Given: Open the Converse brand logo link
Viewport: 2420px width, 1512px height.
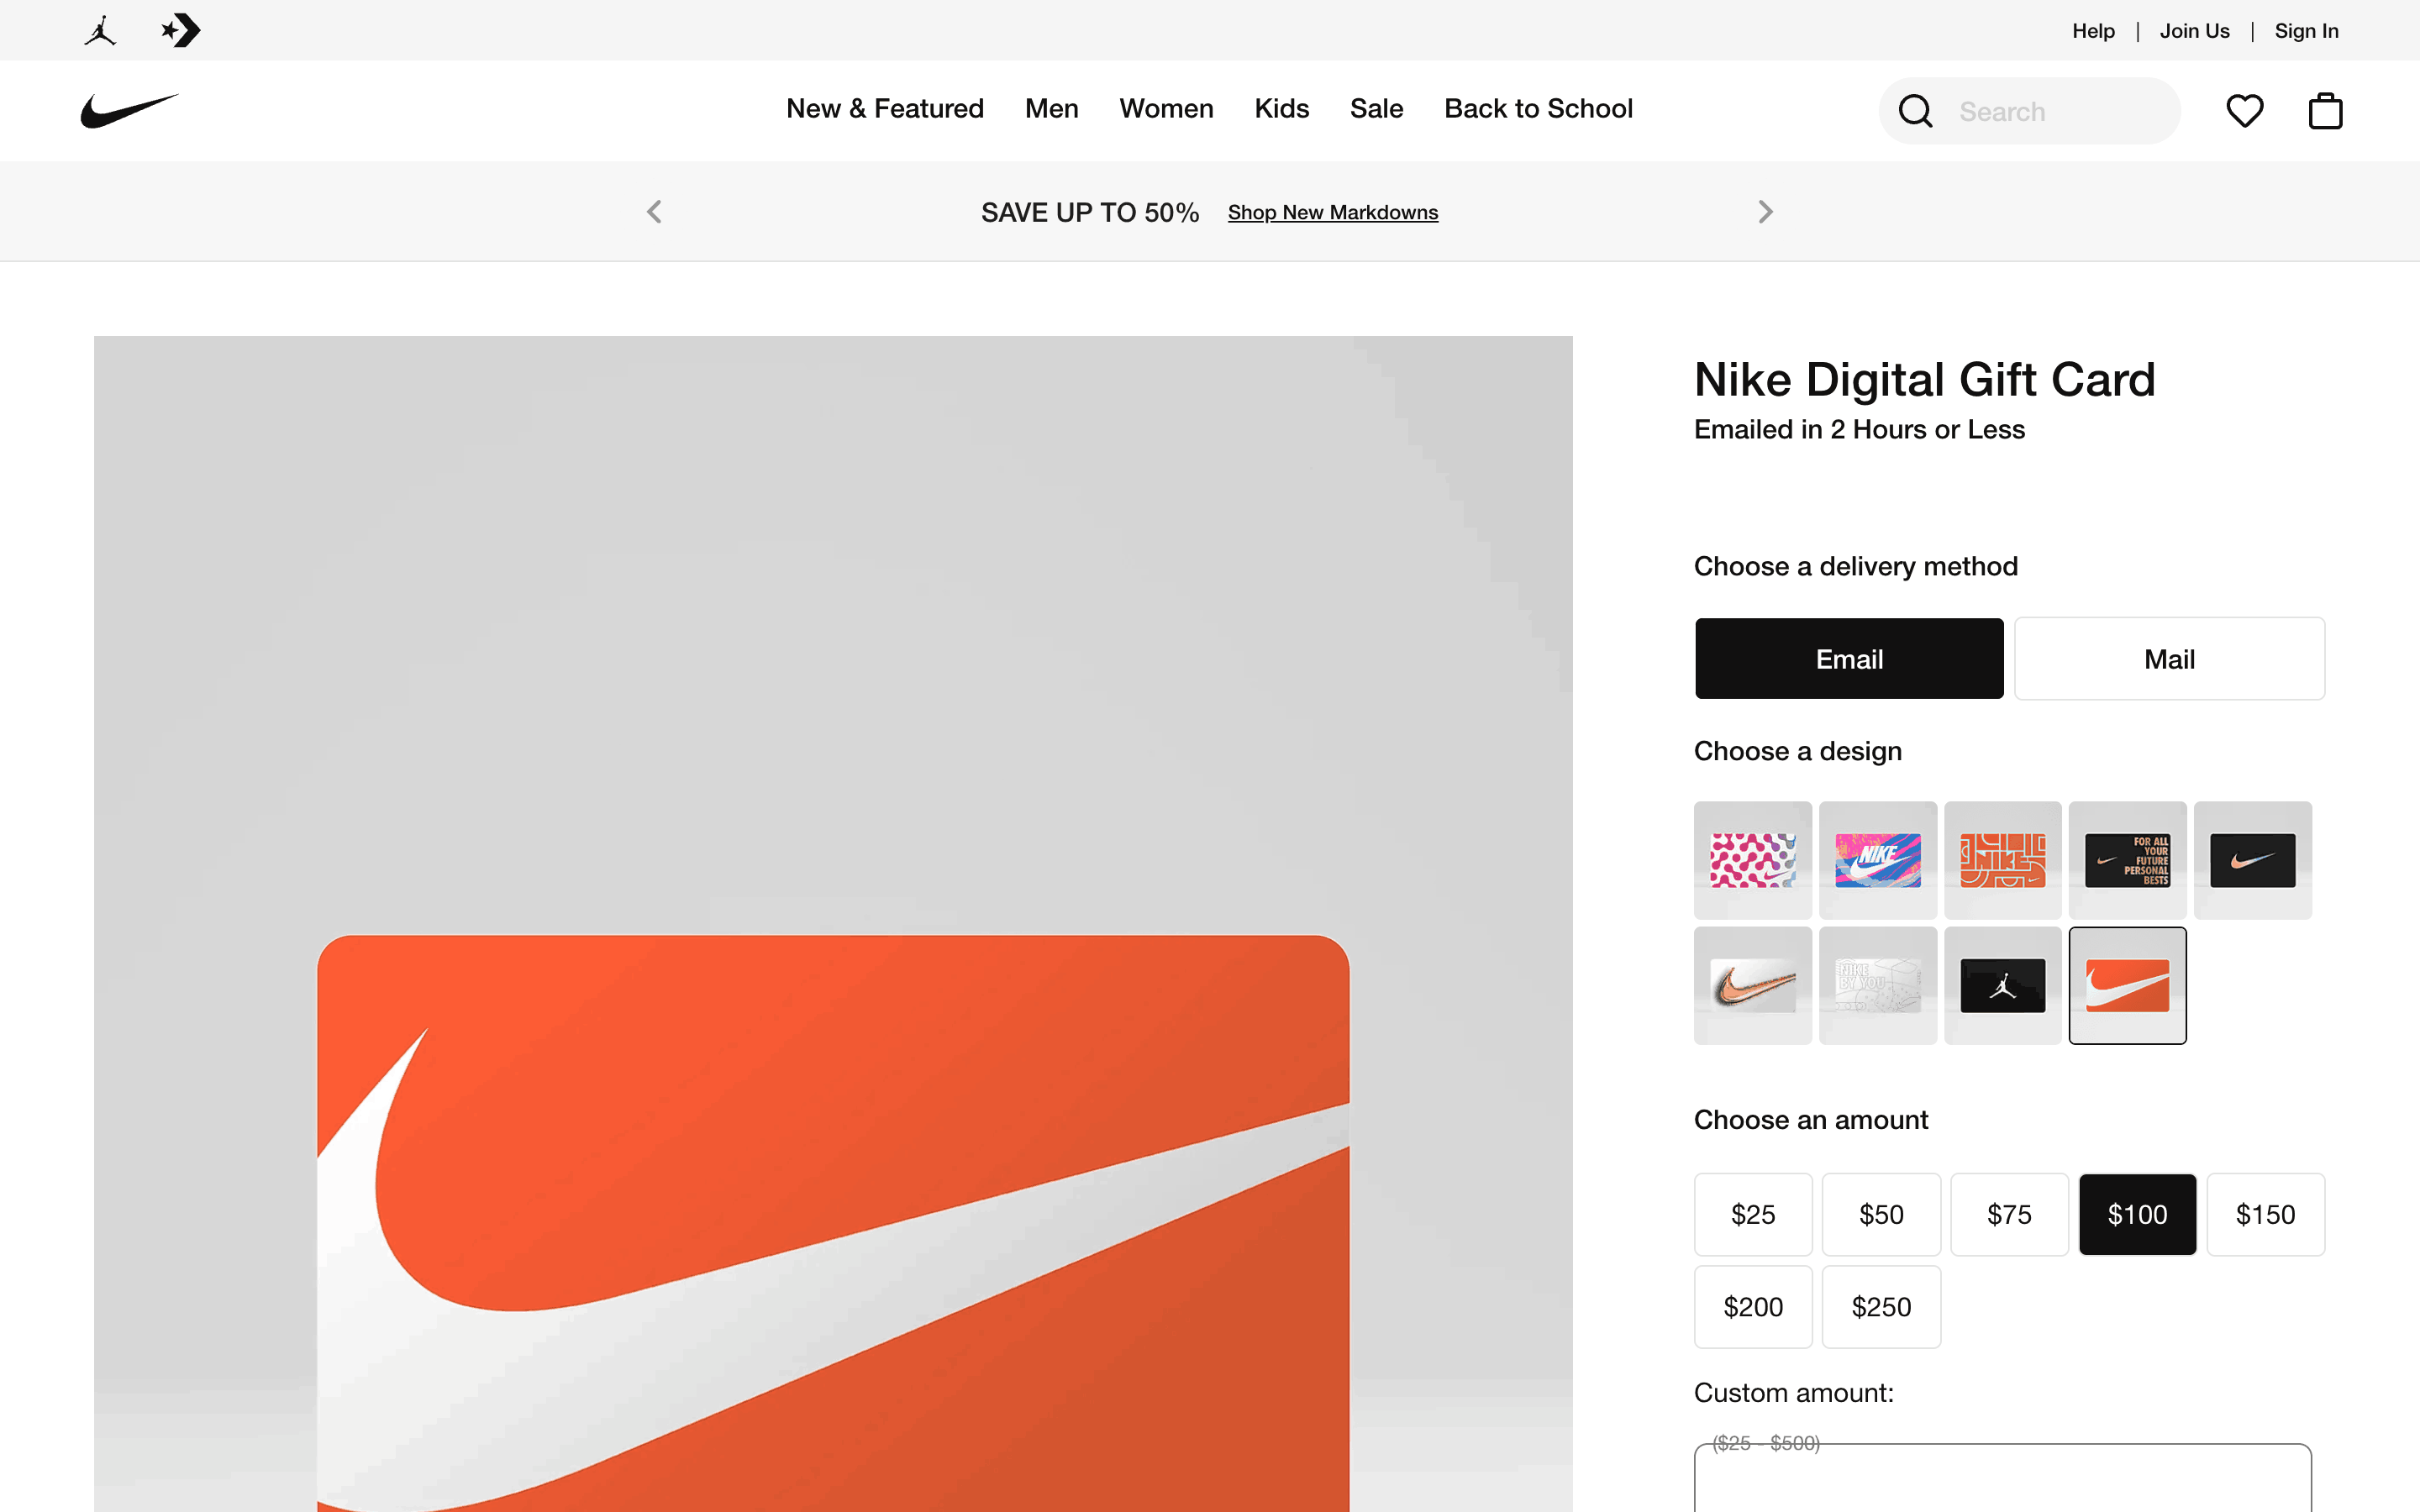Looking at the screenshot, I should pos(181,31).
